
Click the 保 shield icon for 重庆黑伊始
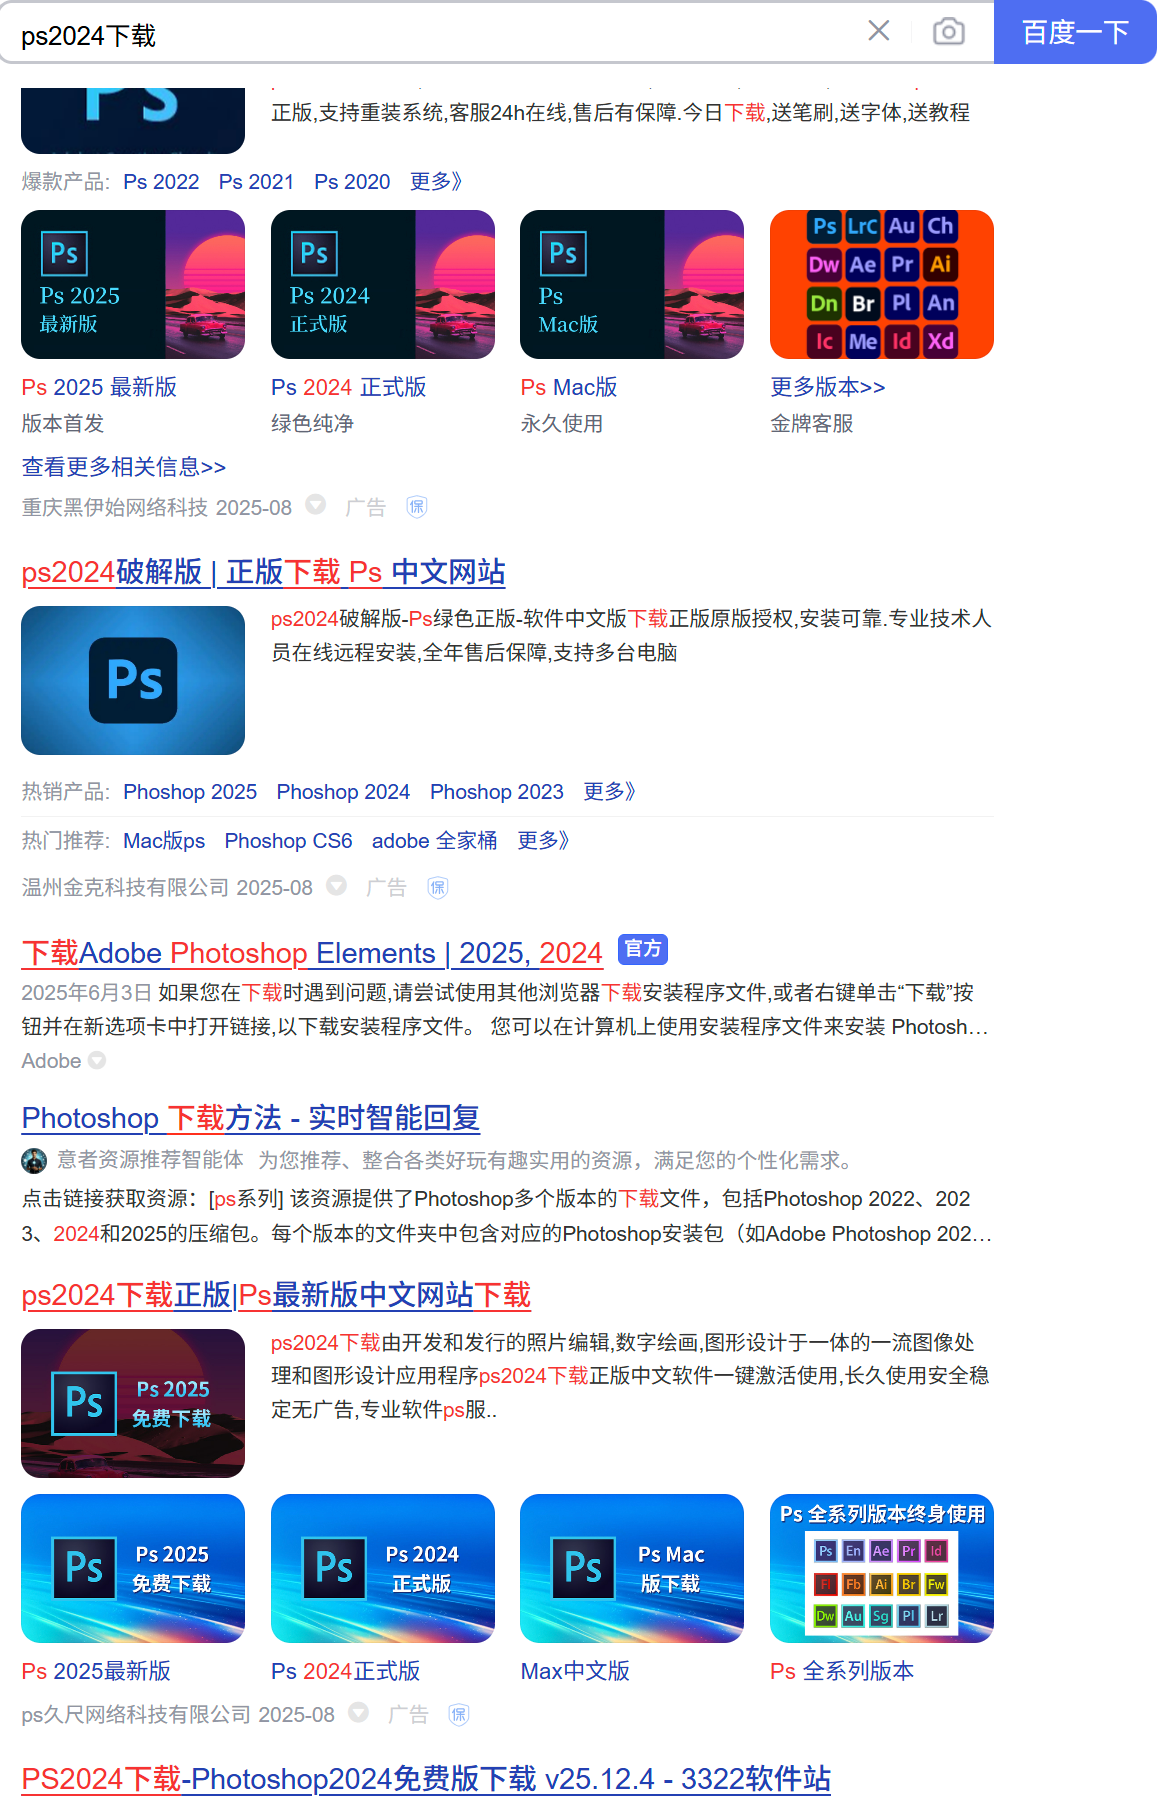pyautogui.click(x=417, y=507)
